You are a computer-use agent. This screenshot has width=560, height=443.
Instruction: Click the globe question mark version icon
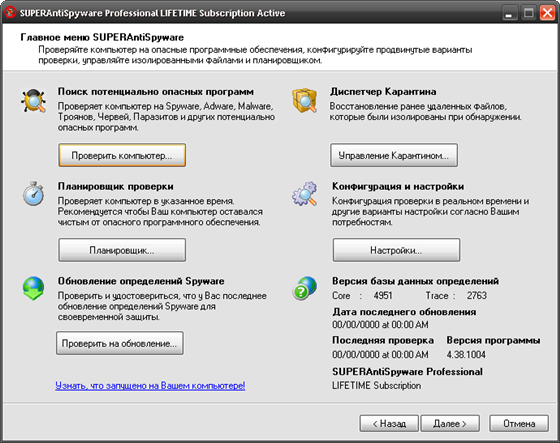coord(304,288)
